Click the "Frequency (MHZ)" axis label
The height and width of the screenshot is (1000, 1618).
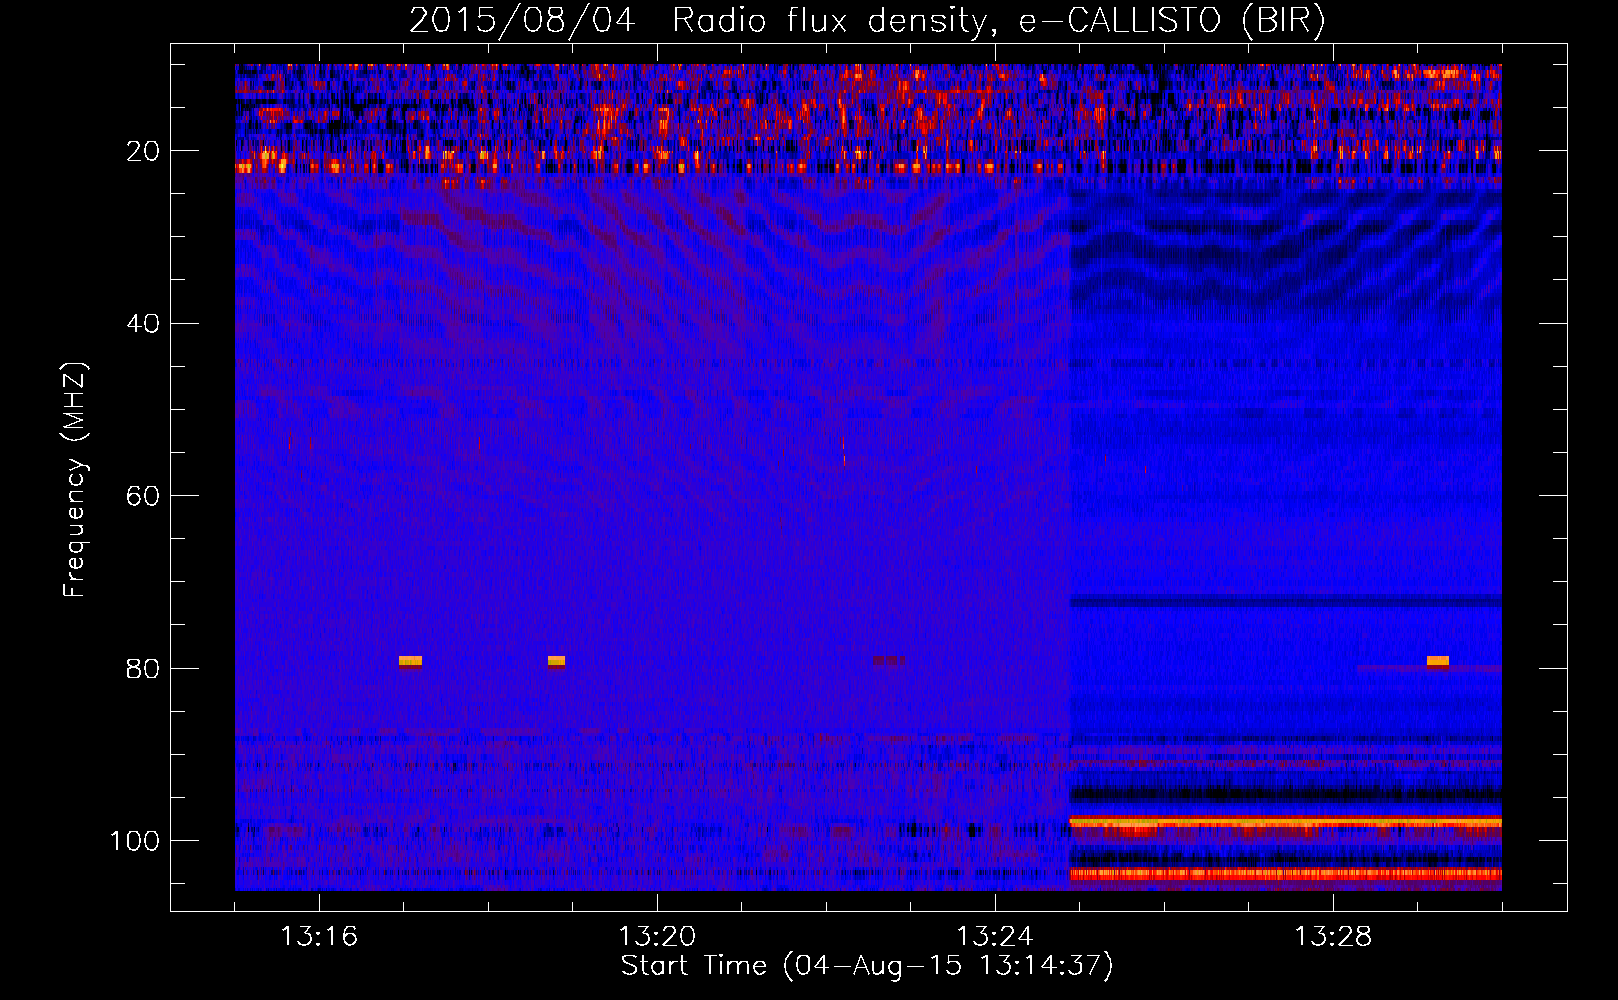(x=75, y=479)
